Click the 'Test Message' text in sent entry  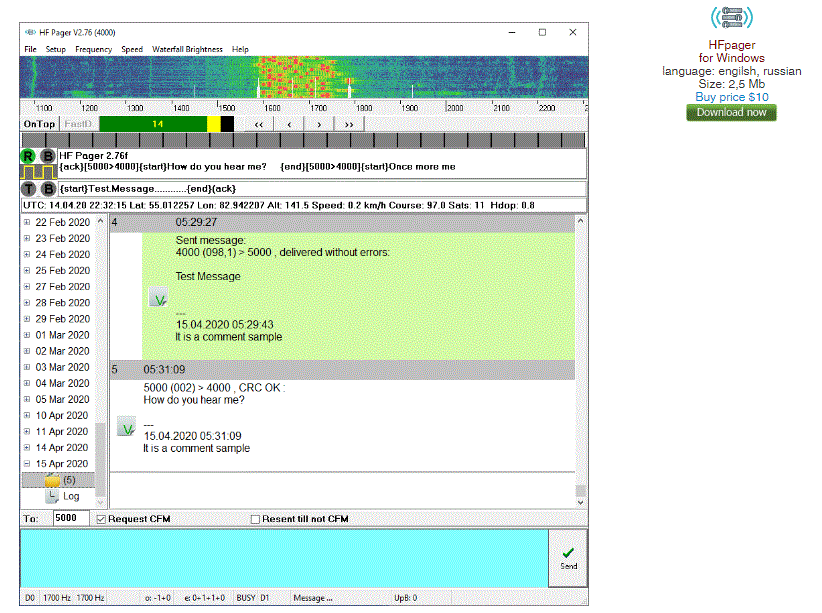[x=208, y=276]
